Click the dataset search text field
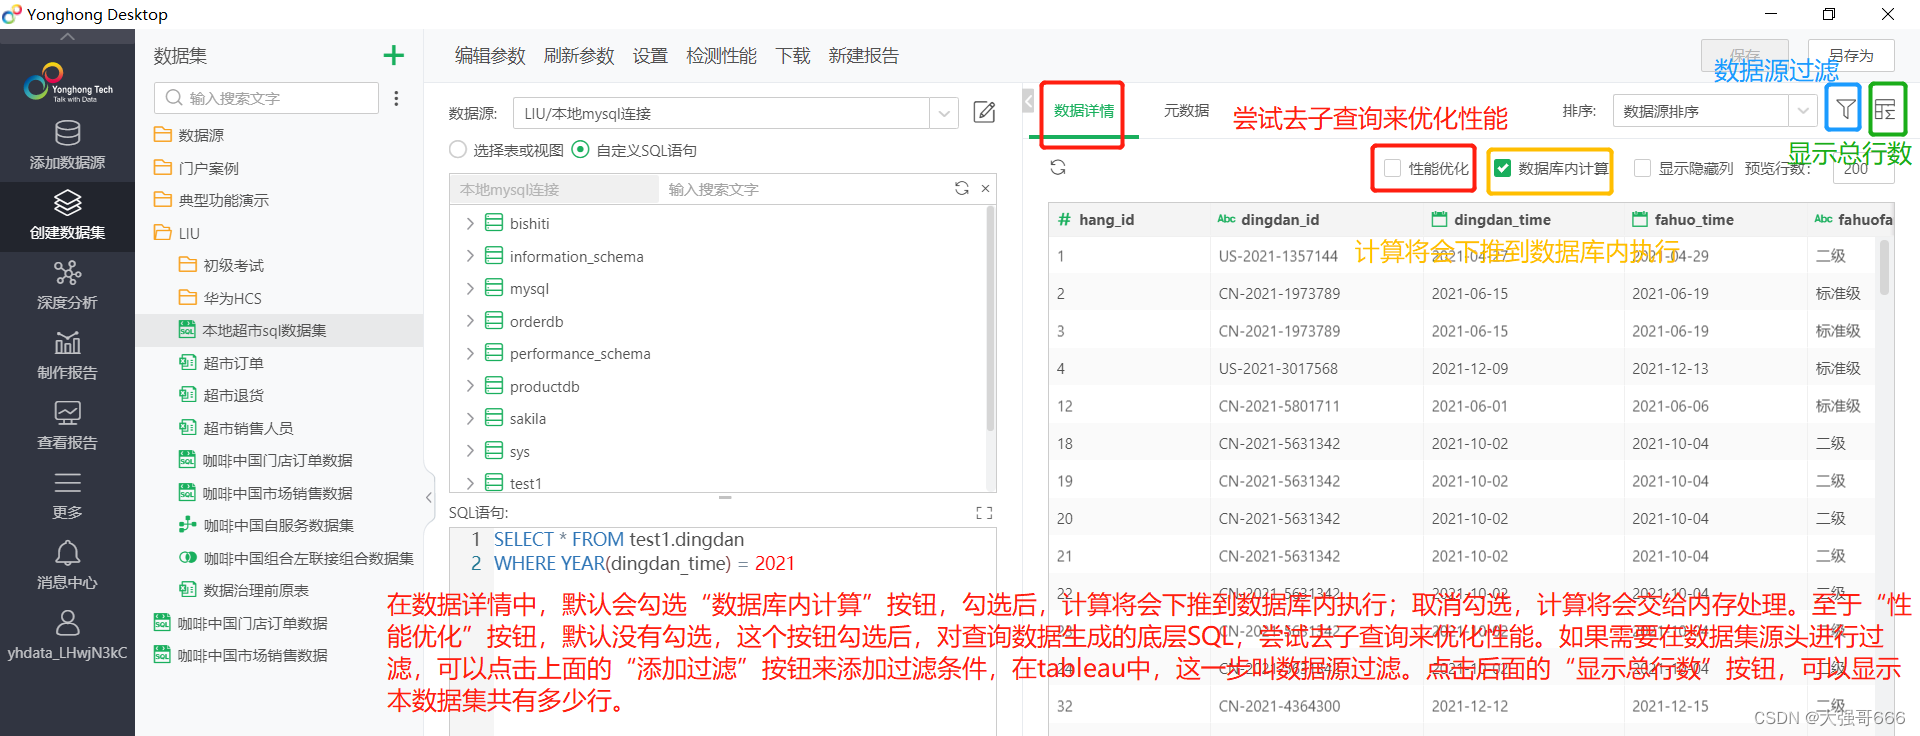Screen dimensions: 1920x736 click(x=267, y=98)
